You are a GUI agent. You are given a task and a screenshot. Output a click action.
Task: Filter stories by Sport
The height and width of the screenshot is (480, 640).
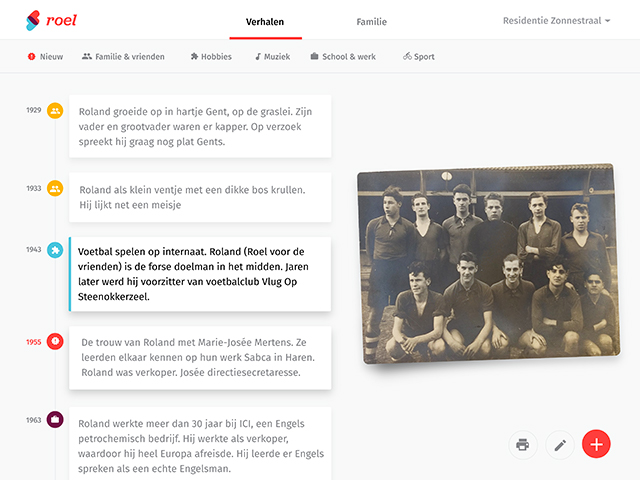tap(419, 57)
